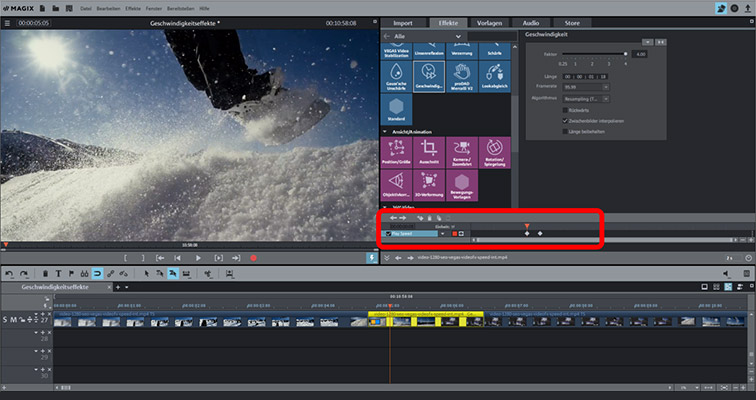This screenshot has width=756, height=400.
Task: Open the Store tab
Action: (572, 23)
